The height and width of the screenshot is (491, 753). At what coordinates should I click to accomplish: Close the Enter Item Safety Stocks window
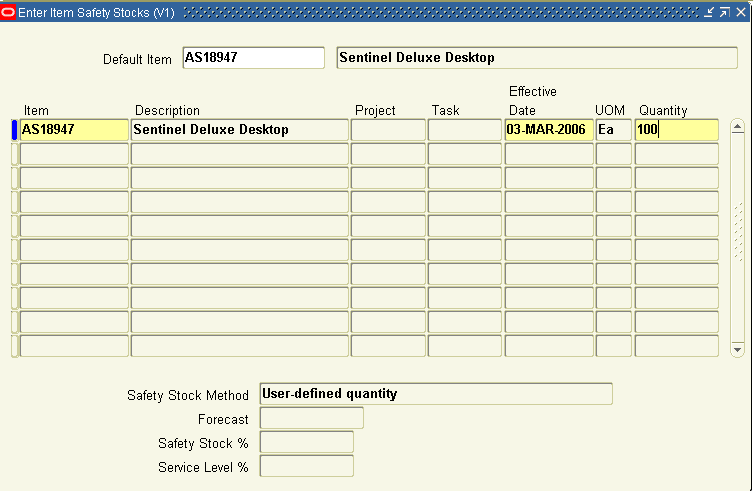(741, 12)
